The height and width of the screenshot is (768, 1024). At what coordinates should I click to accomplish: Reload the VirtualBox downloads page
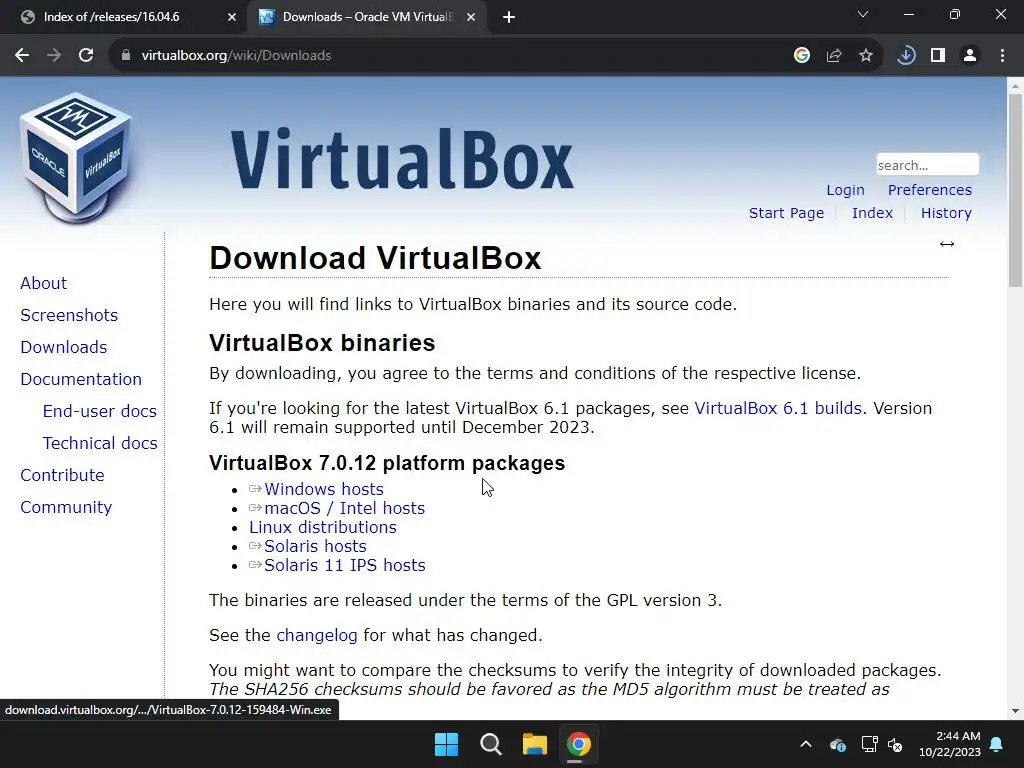(86, 56)
